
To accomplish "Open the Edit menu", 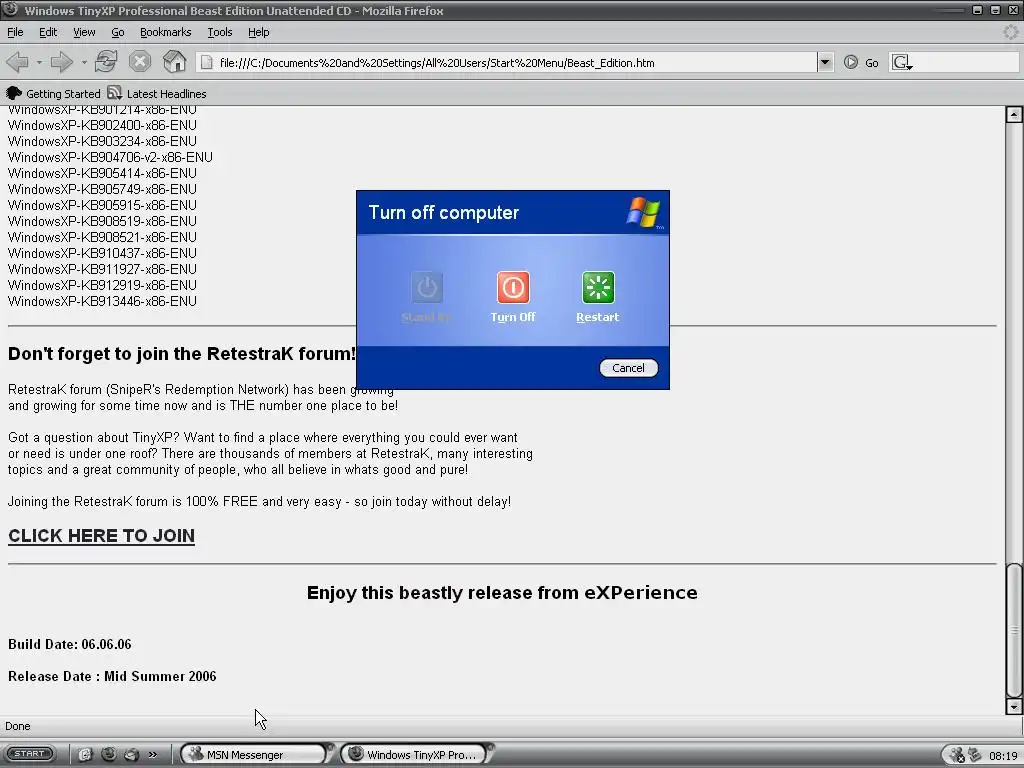I will [48, 32].
